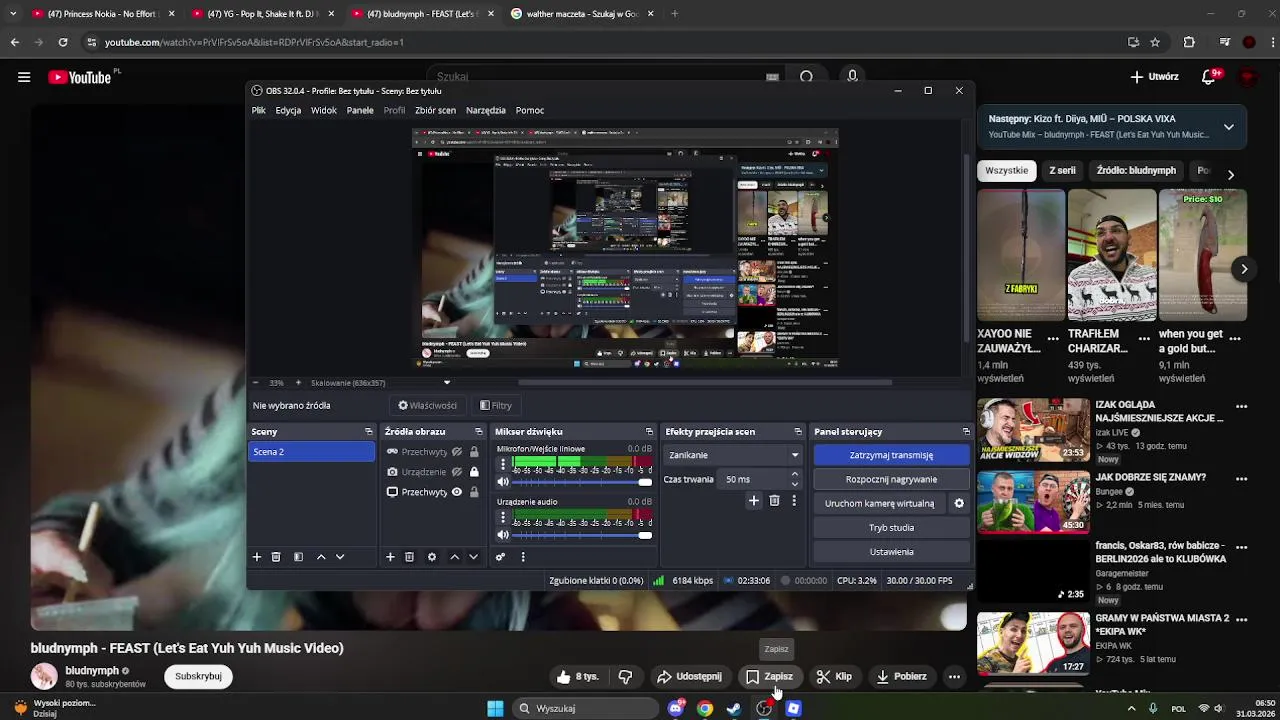Add a new scene in Sceny panel
The height and width of the screenshot is (720, 1280).
click(x=256, y=557)
